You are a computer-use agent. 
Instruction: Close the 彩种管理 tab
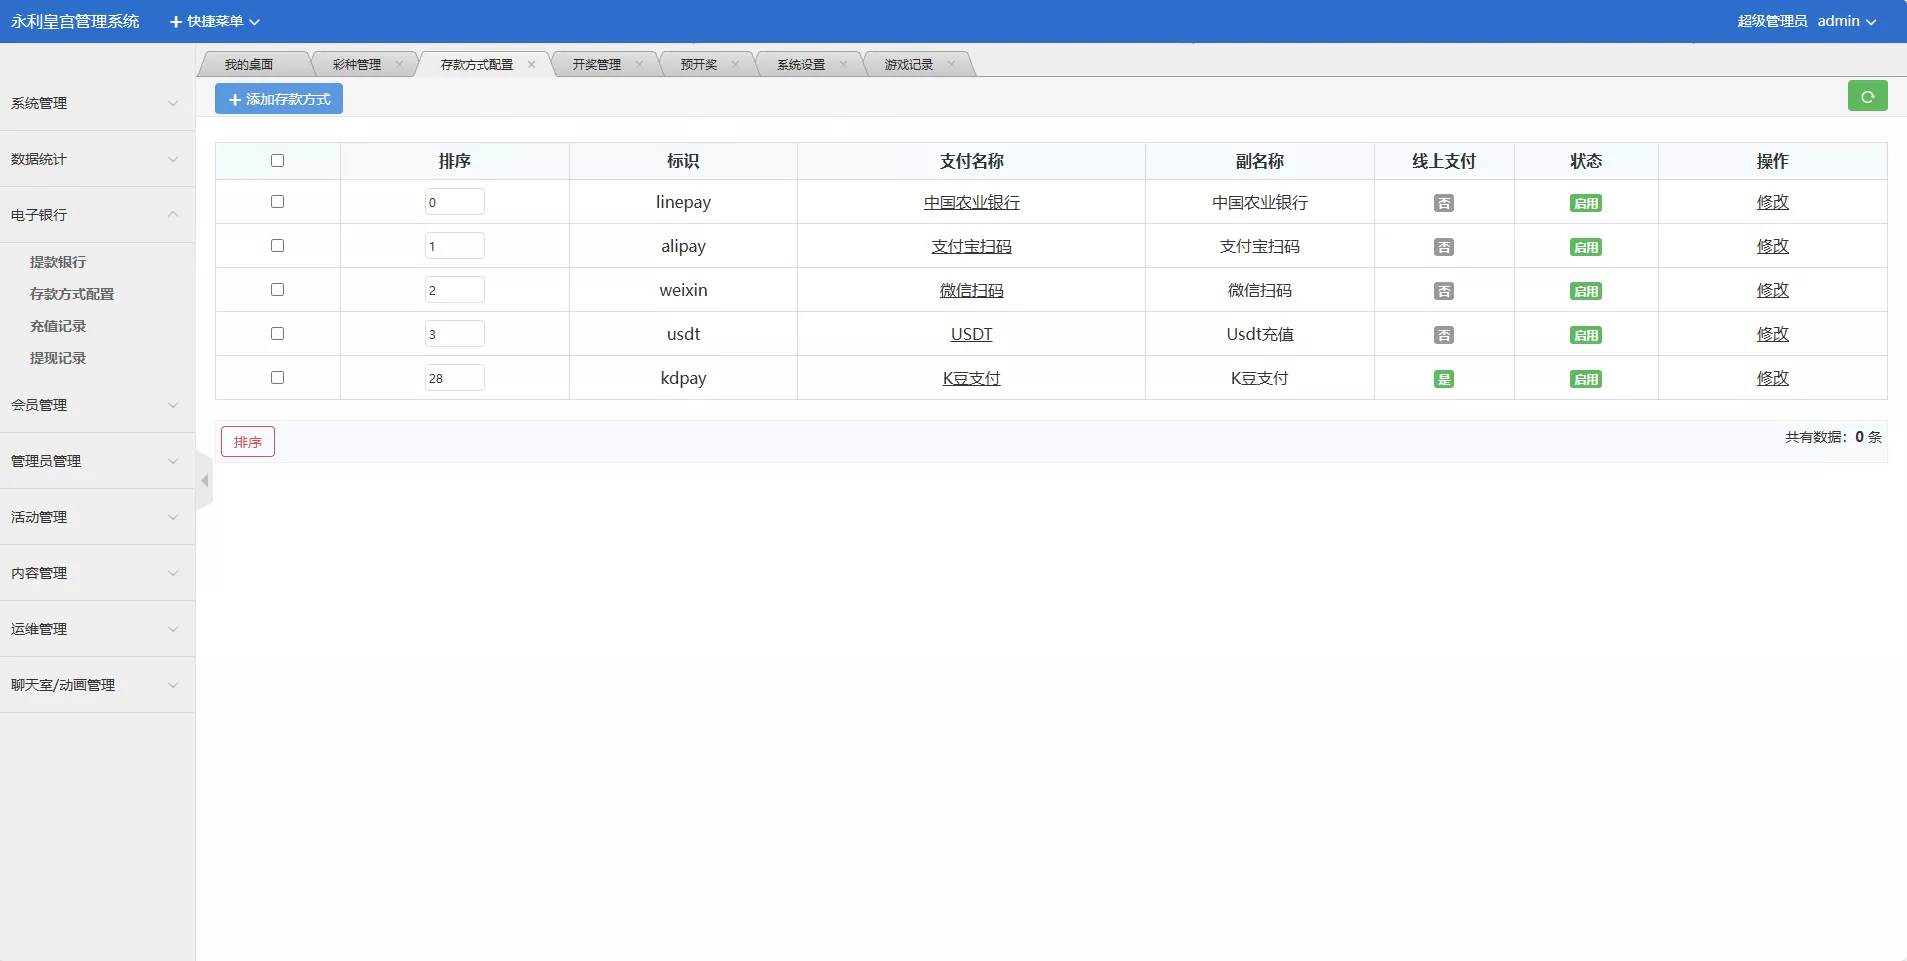399,65
